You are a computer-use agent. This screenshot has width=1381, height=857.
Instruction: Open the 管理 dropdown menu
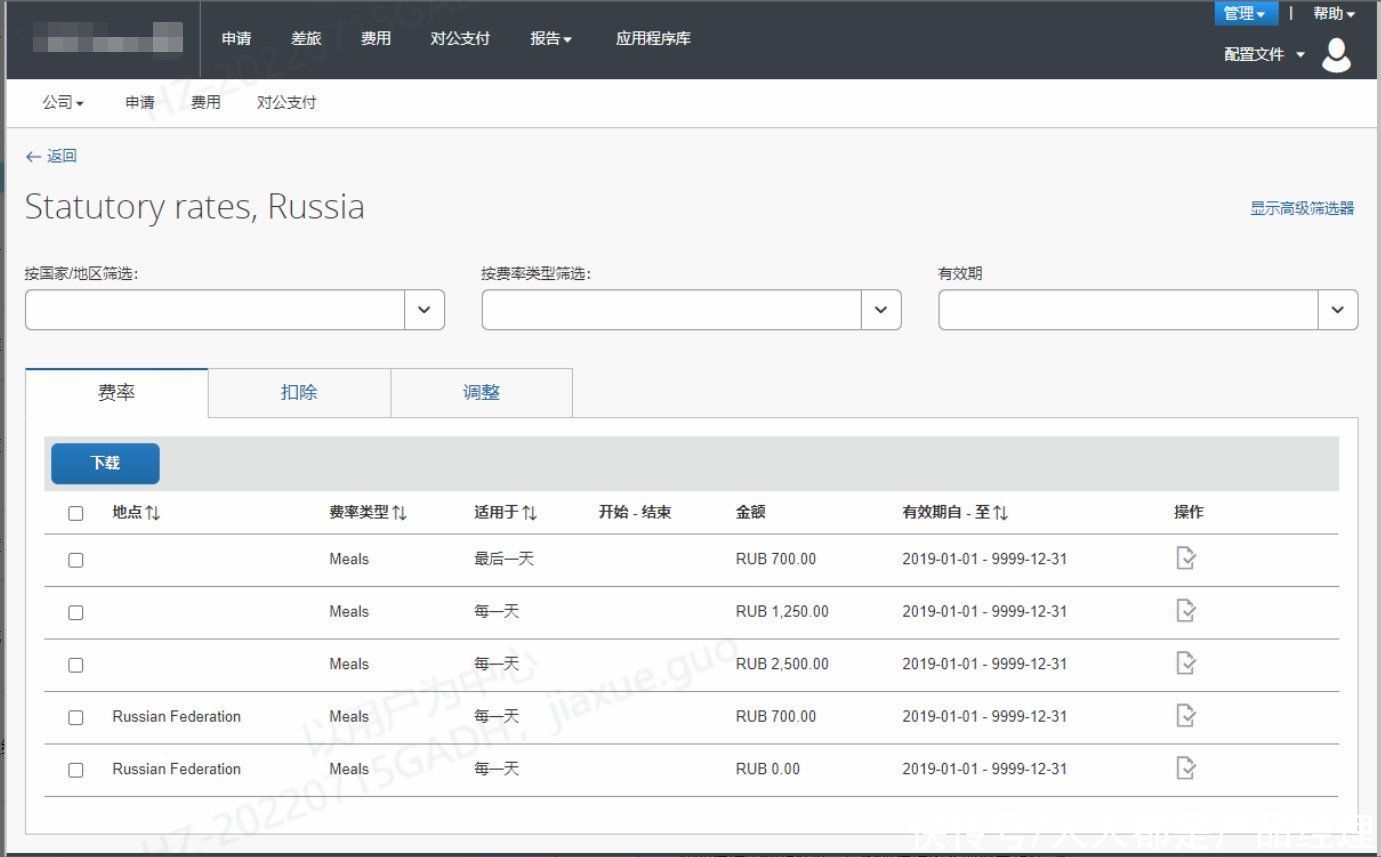tap(1245, 13)
